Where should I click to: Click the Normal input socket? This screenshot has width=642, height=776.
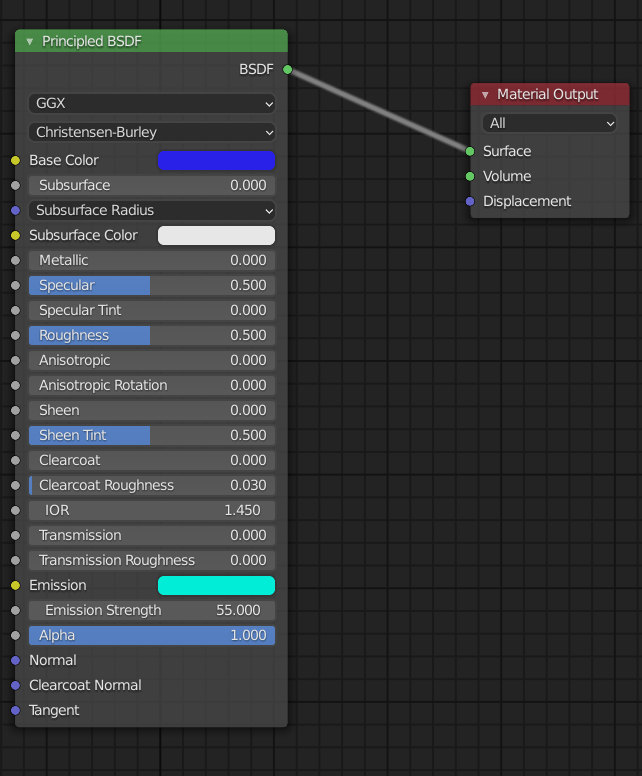point(15,660)
